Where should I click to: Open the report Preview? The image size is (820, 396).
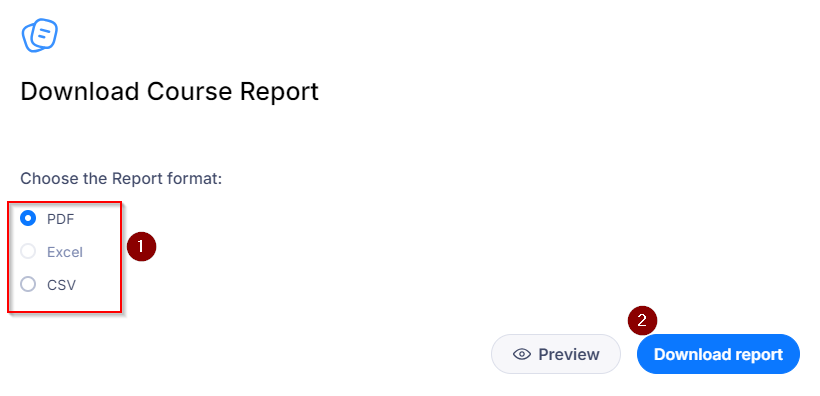click(x=555, y=354)
